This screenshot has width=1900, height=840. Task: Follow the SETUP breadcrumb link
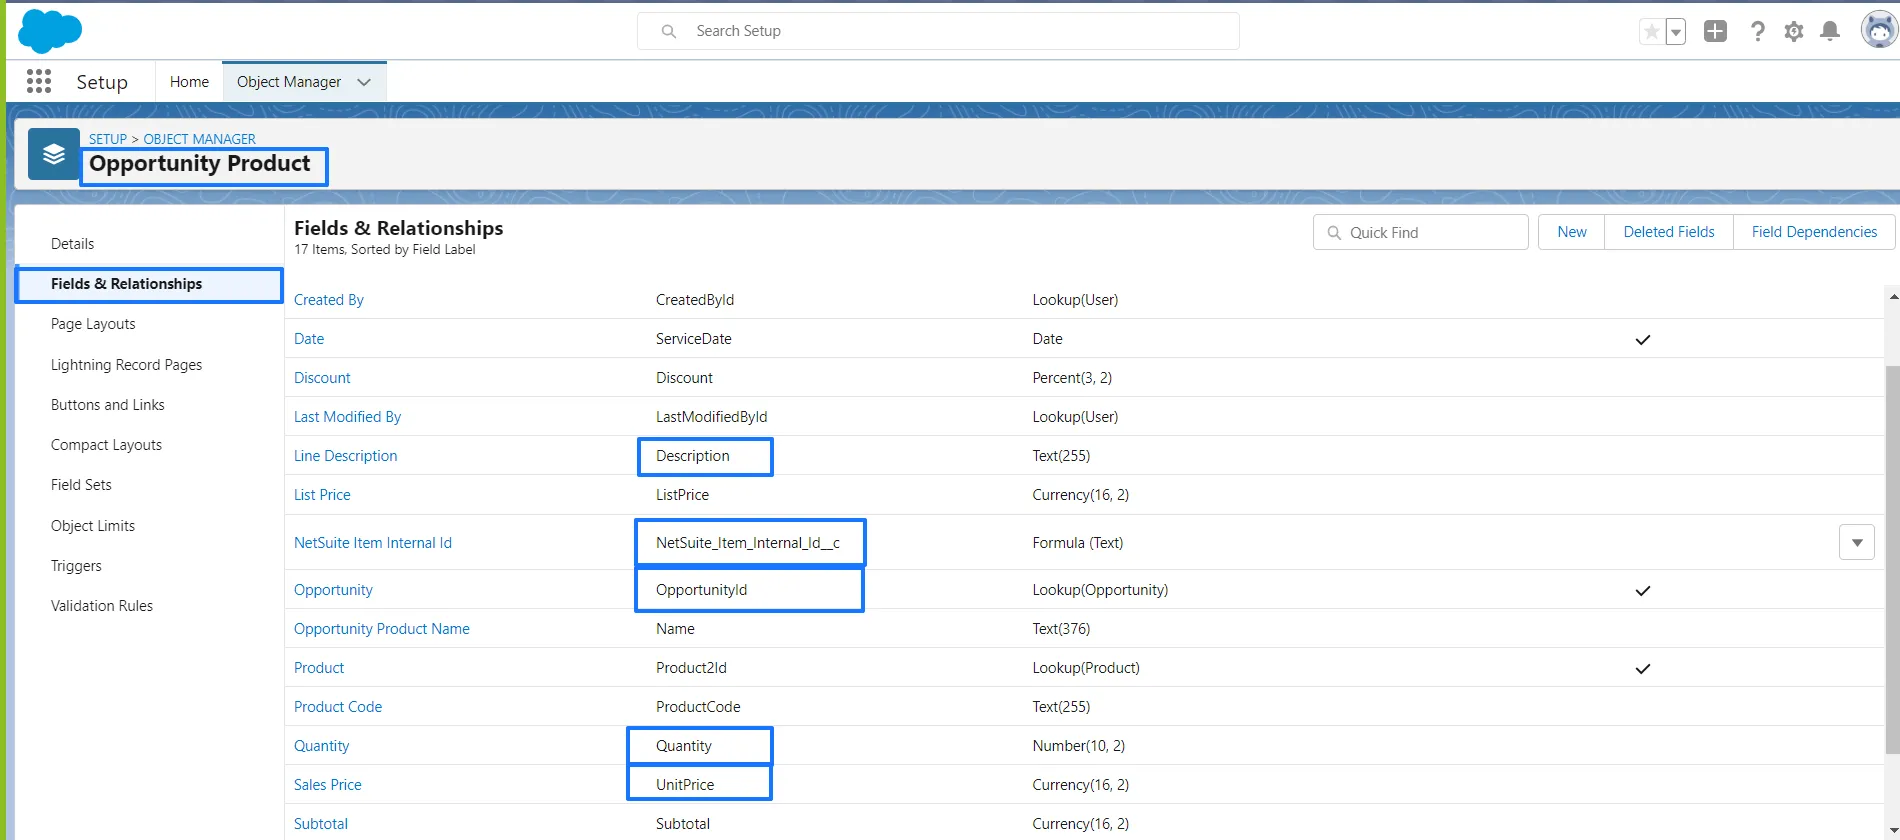pyautogui.click(x=108, y=139)
